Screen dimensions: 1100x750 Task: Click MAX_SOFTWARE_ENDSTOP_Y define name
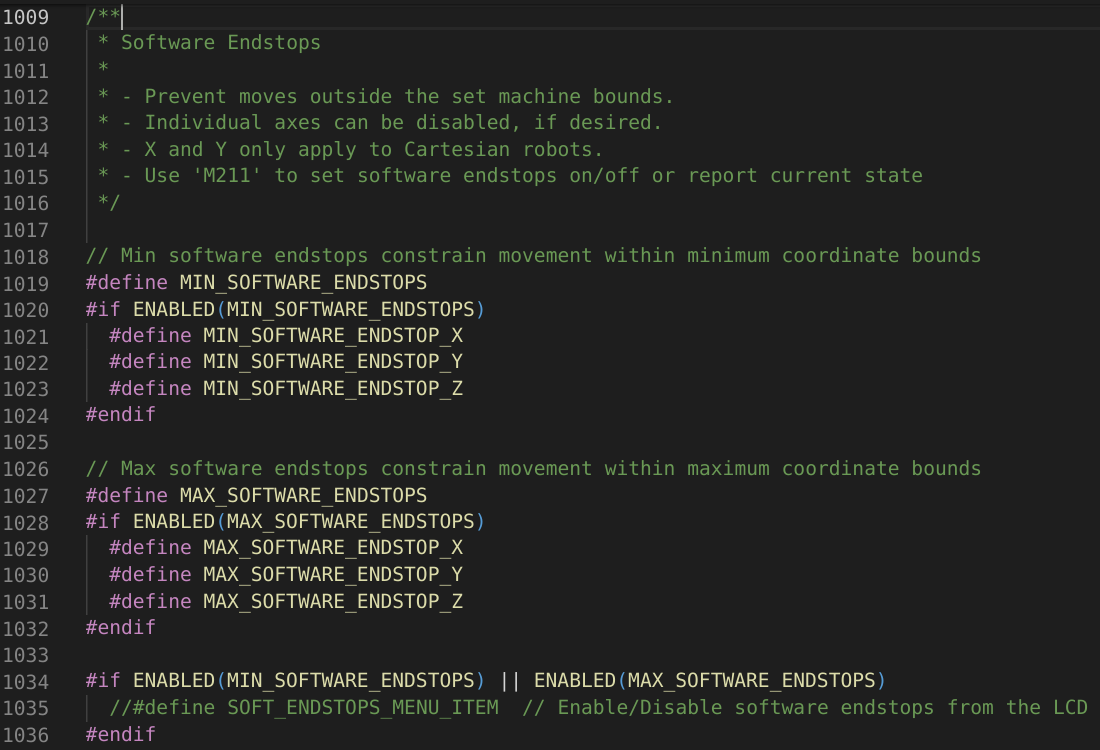click(332, 575)
